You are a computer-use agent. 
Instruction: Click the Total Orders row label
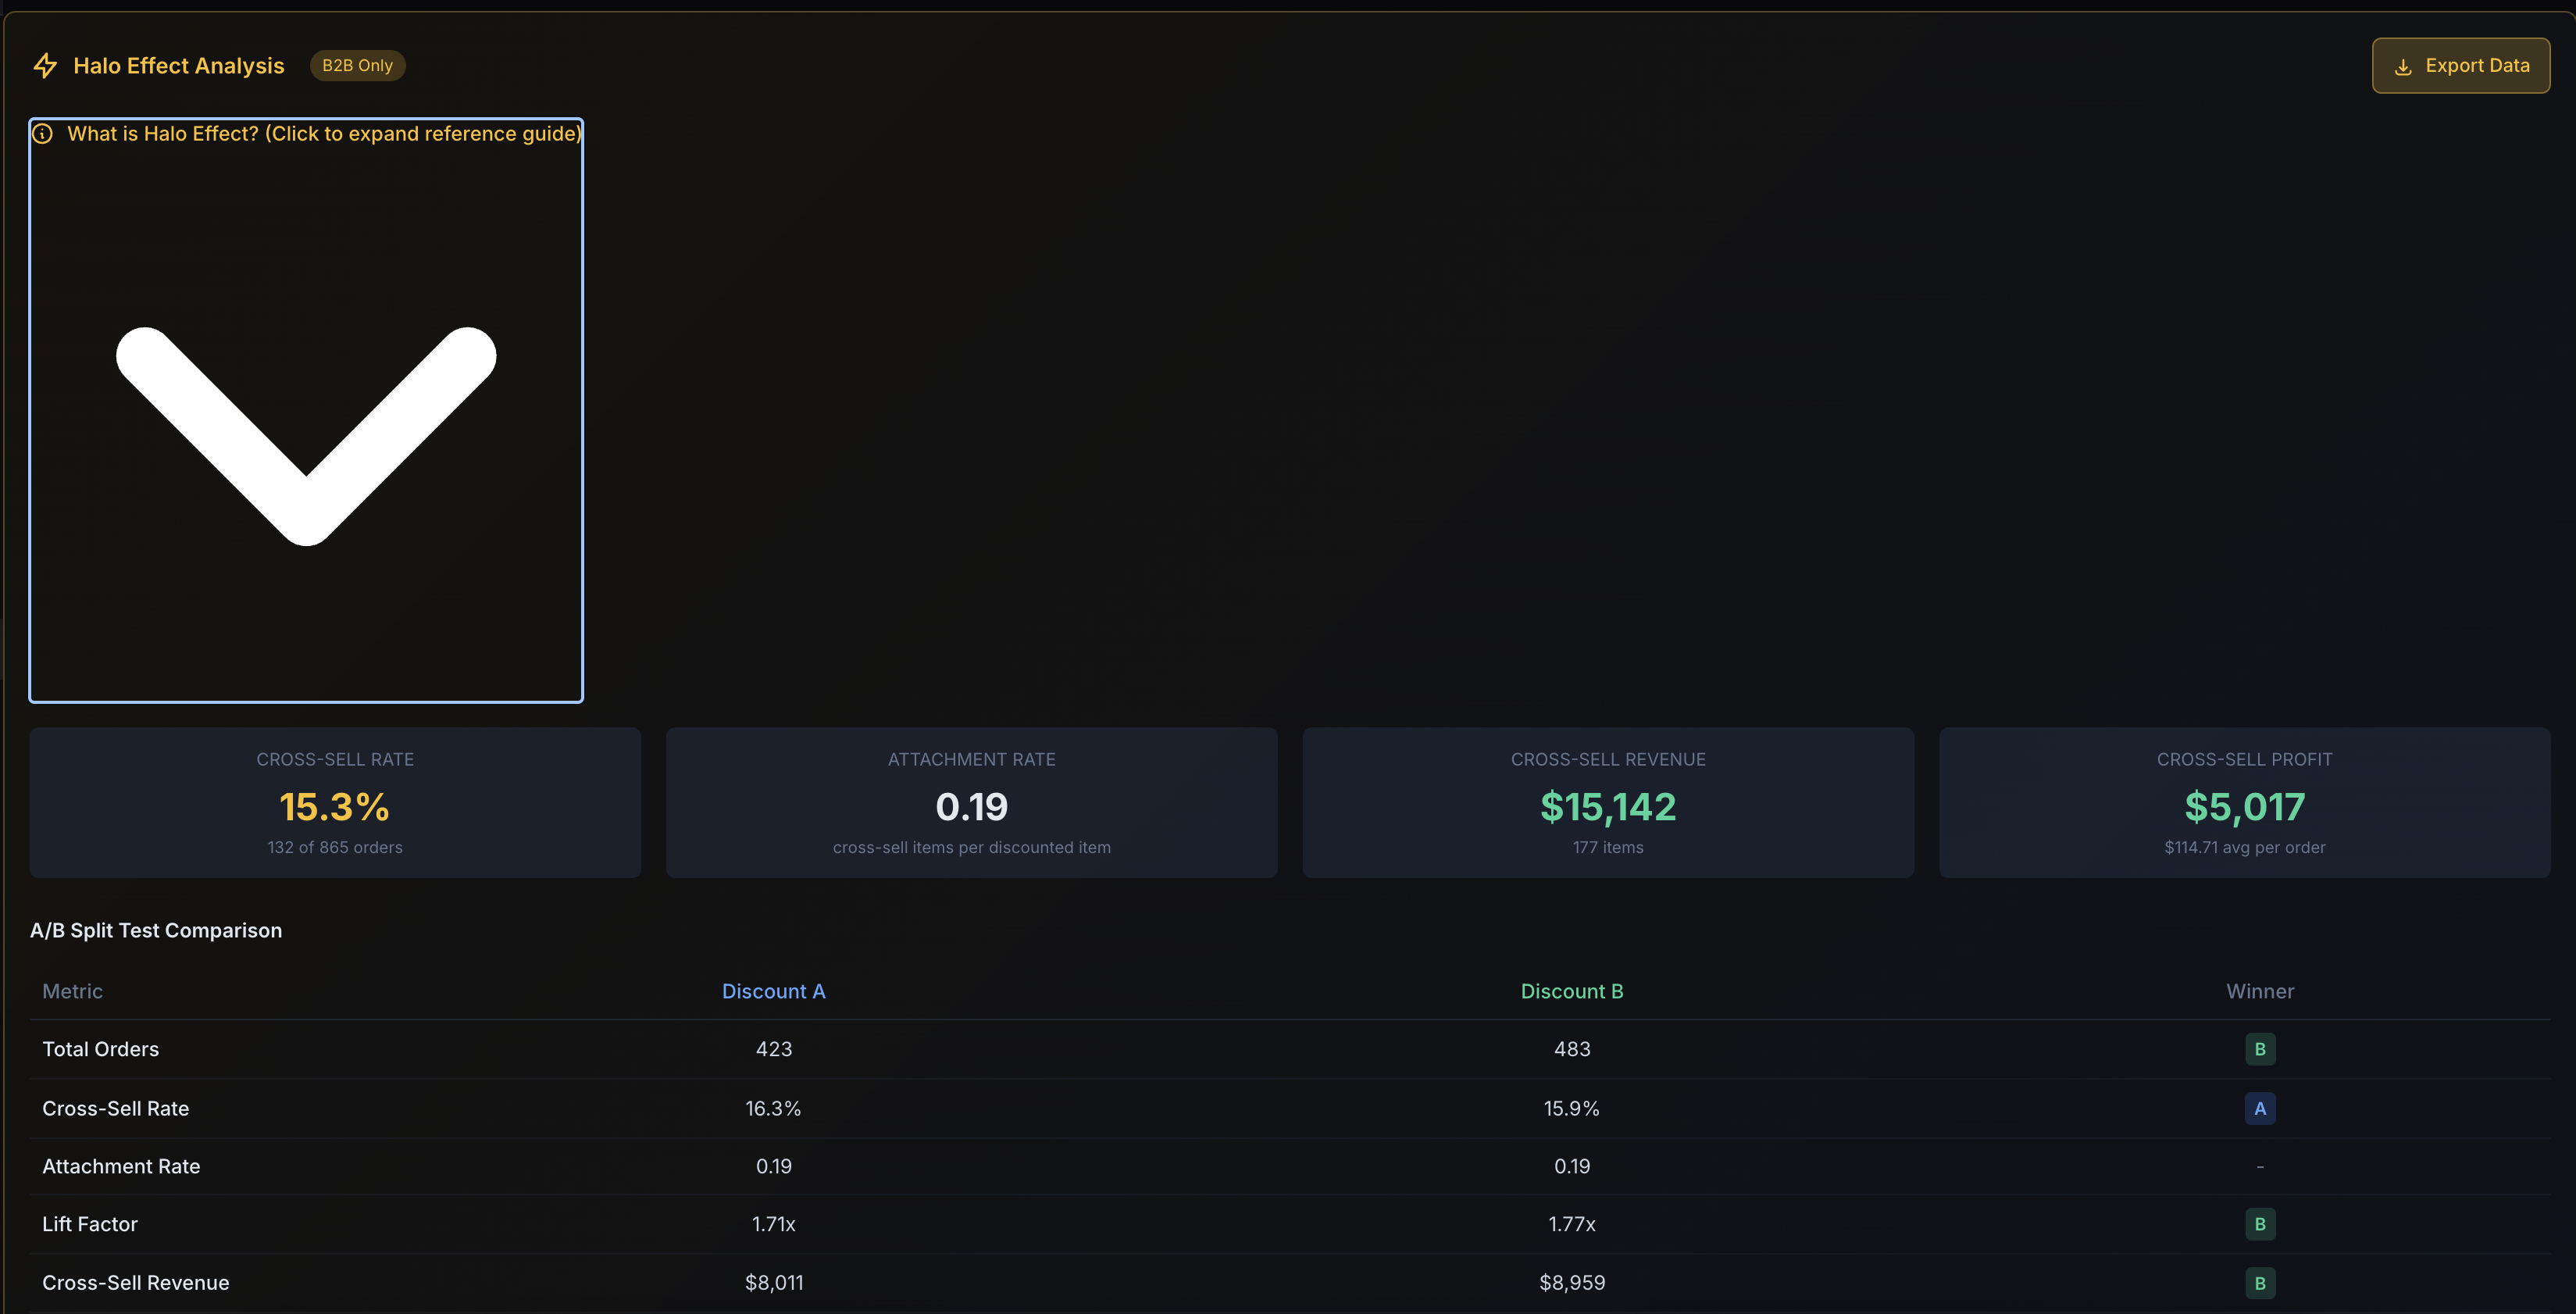click(100, 1049)
